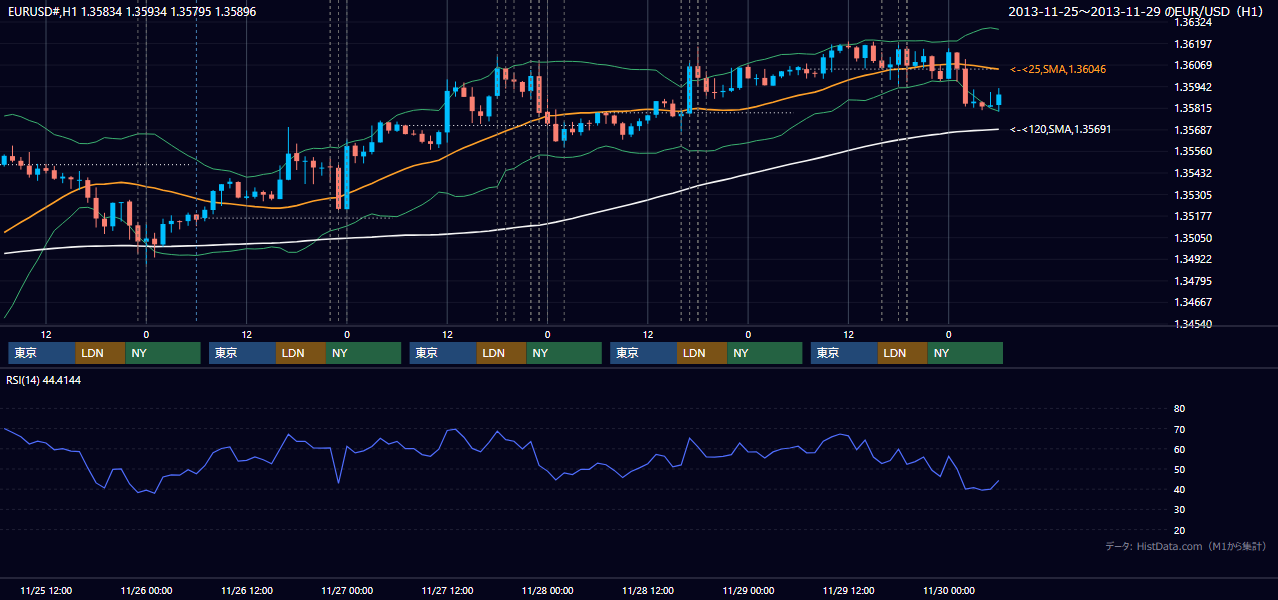The image size is (1278, 600).
Task: Click price axis value 1.34540
Action: pos(1192,324)
